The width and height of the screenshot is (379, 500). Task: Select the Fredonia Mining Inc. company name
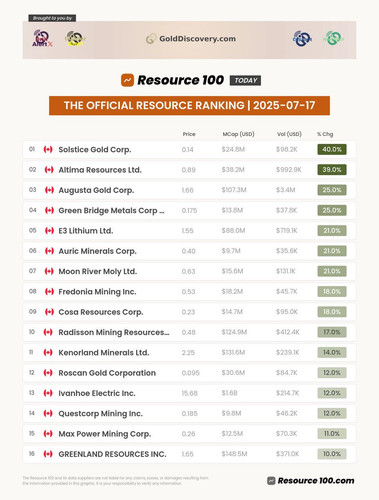point(97,292)
